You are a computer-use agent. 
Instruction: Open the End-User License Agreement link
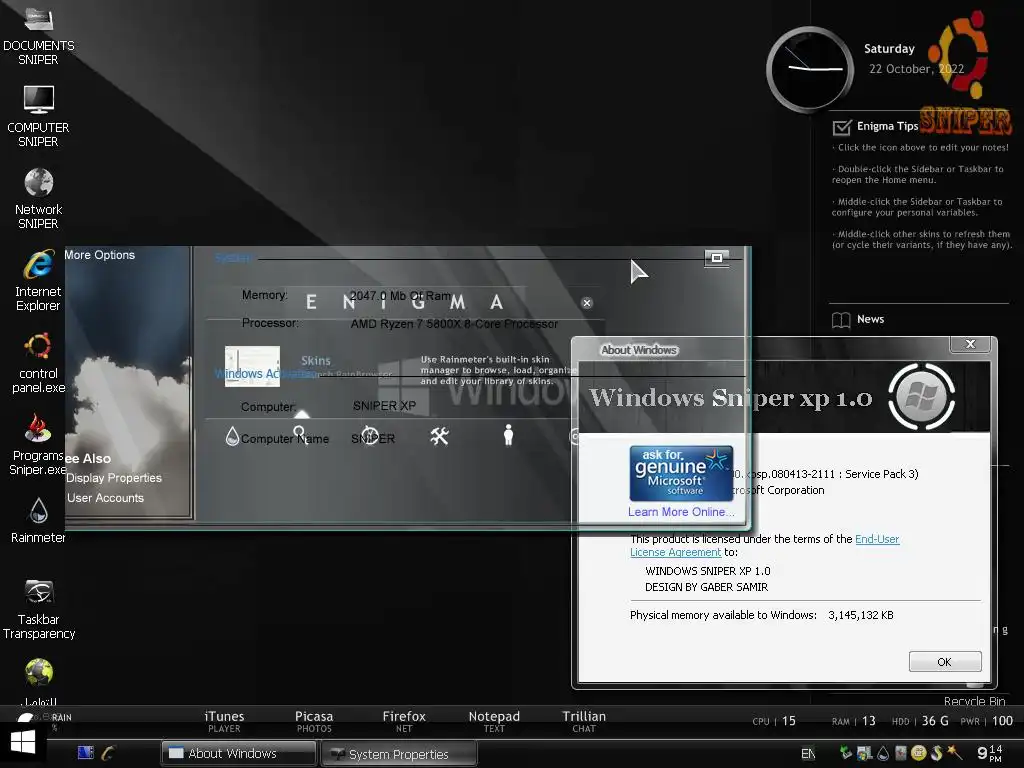877,539
